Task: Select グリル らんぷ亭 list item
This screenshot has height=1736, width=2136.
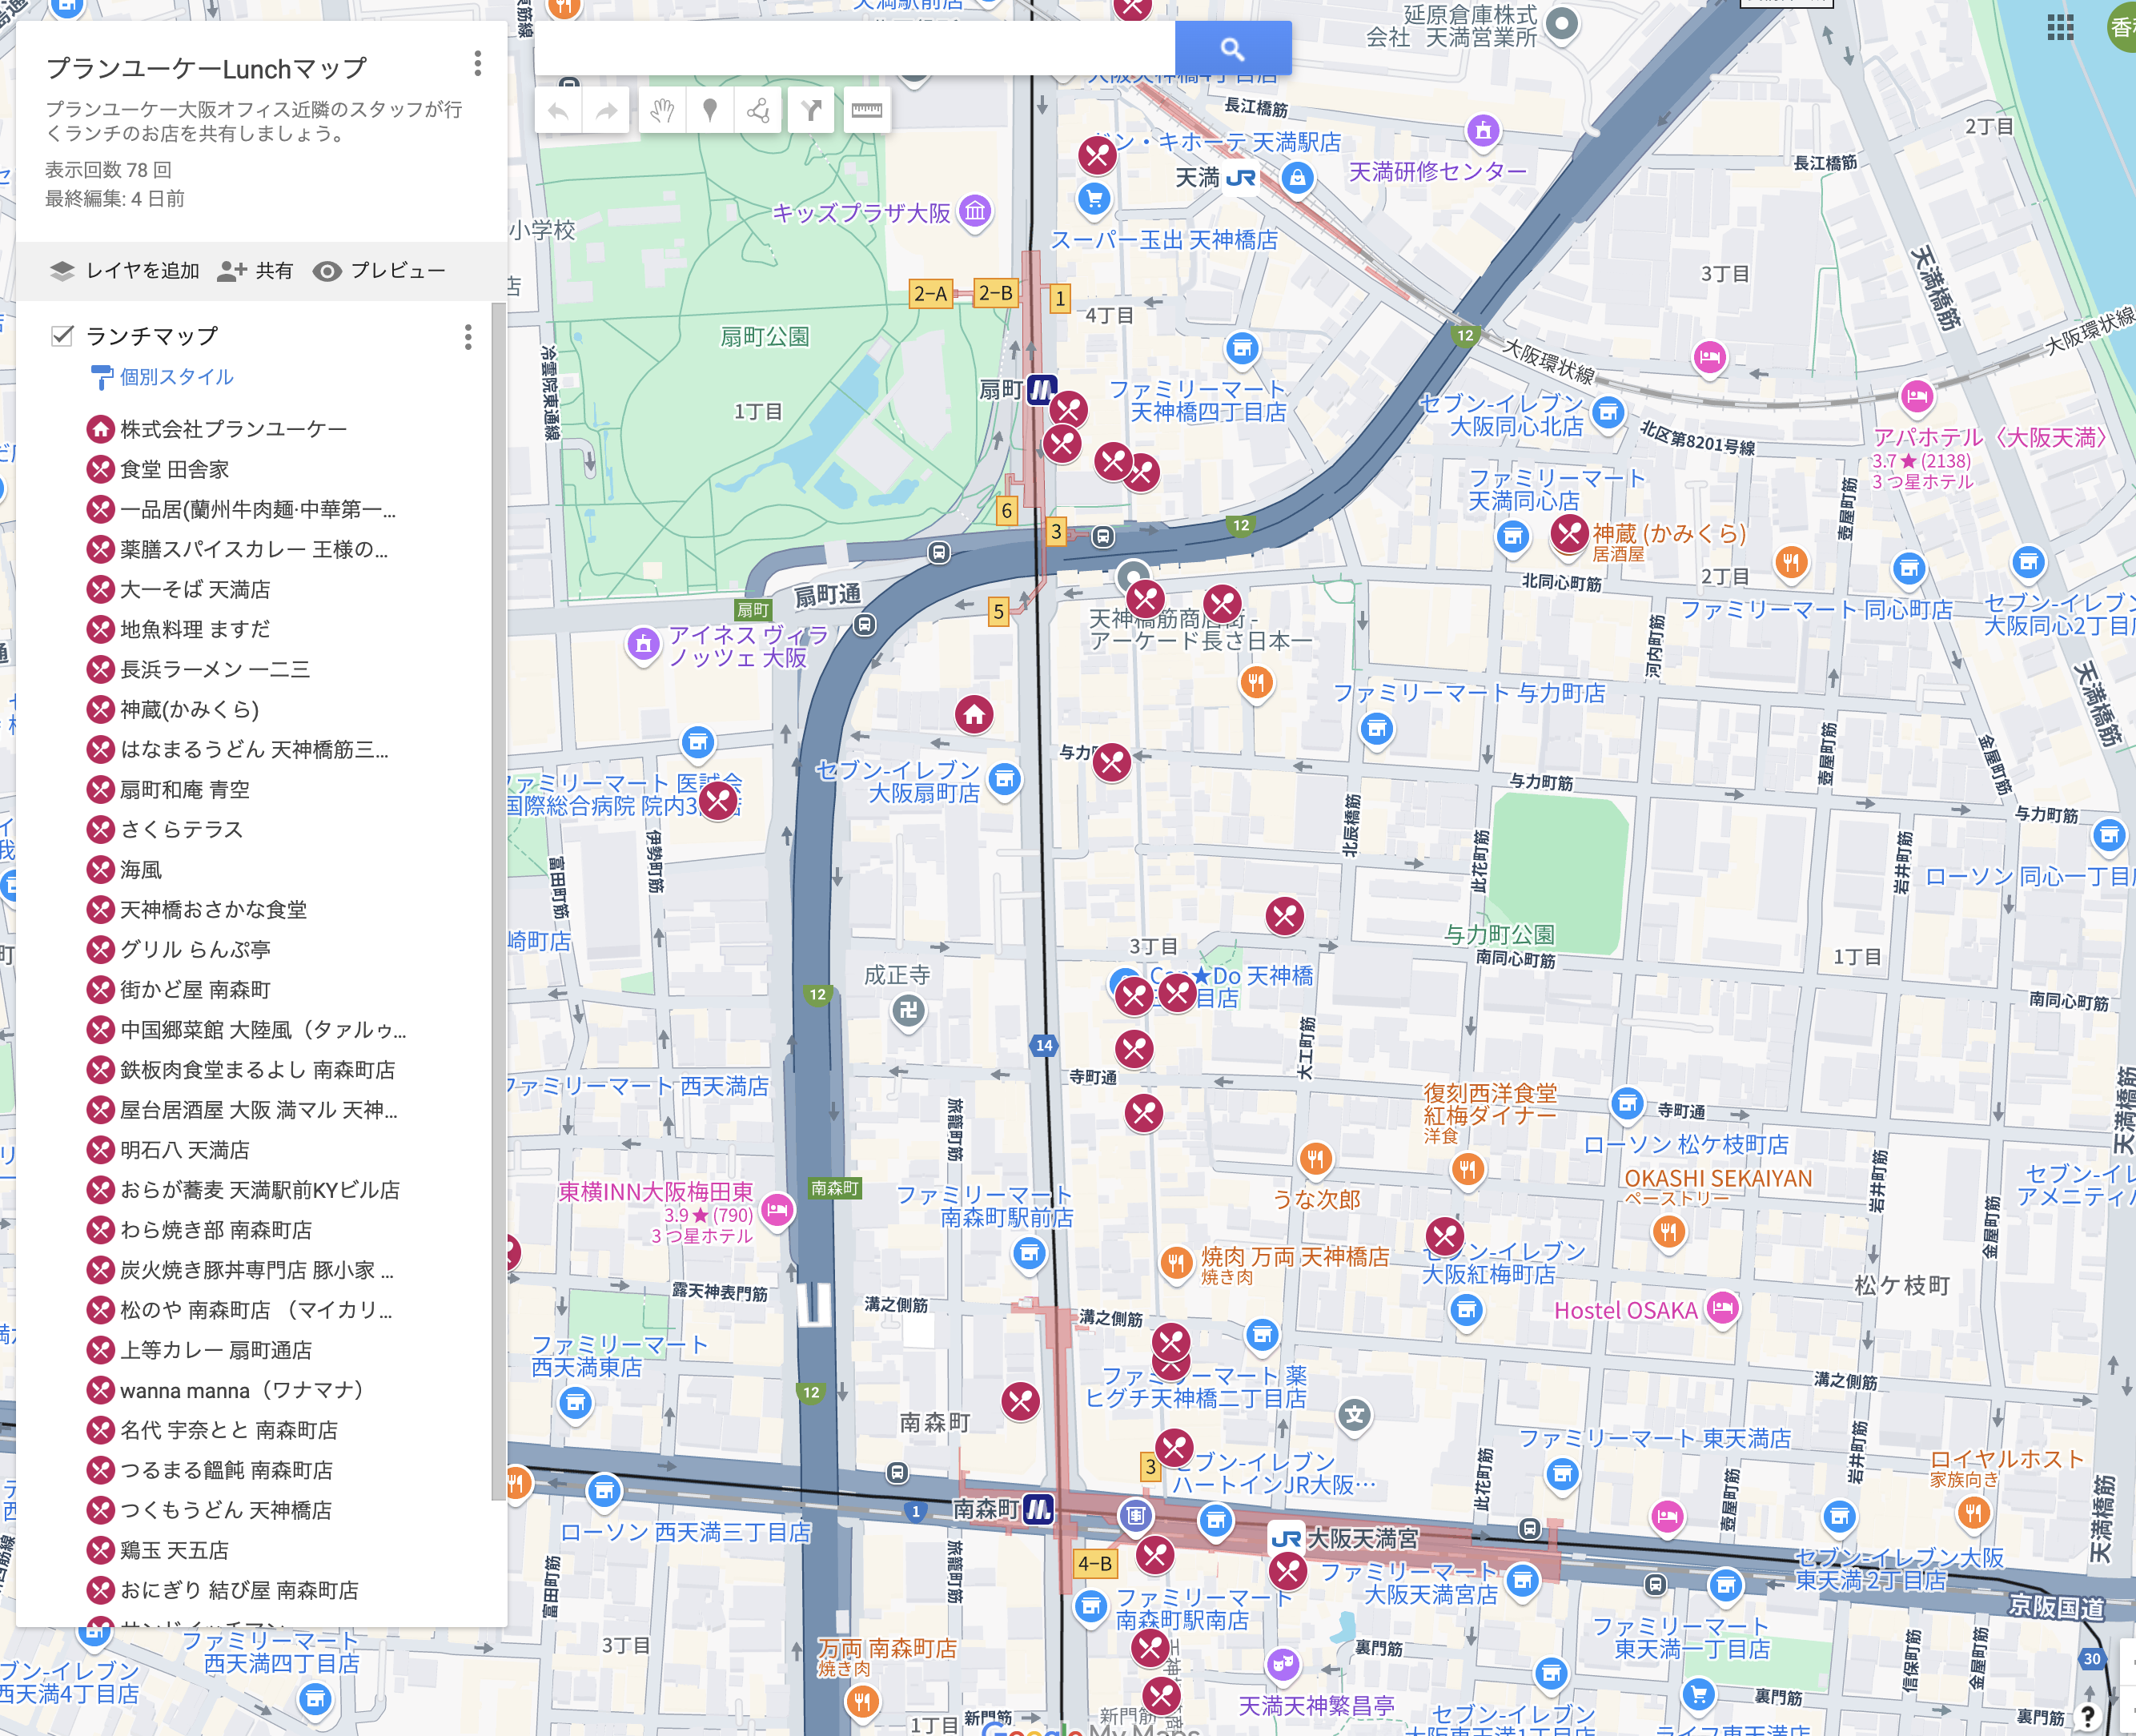Action: [195, 949]
